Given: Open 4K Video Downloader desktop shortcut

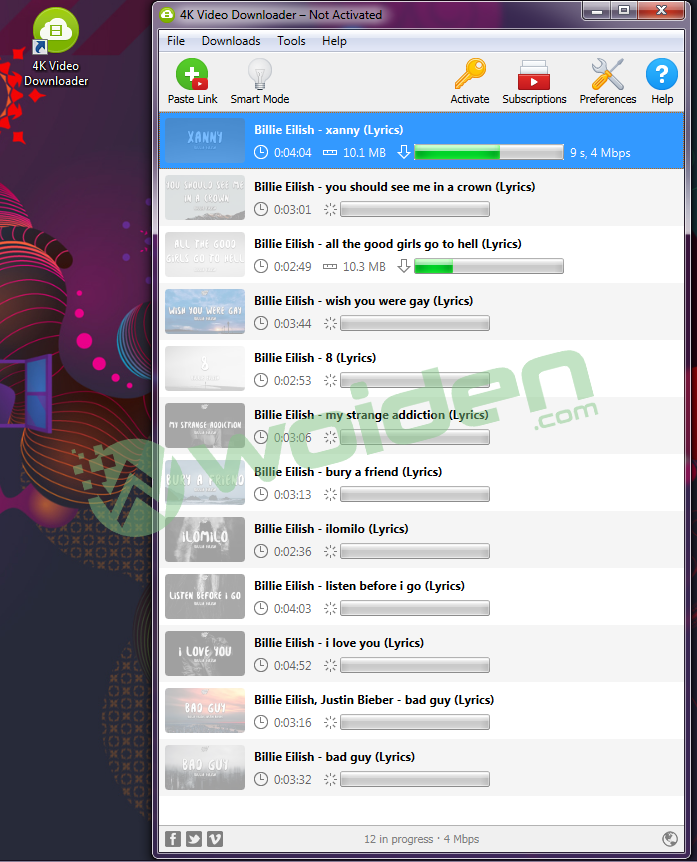Looking at the screenshot, I should (x=56, y=48).
